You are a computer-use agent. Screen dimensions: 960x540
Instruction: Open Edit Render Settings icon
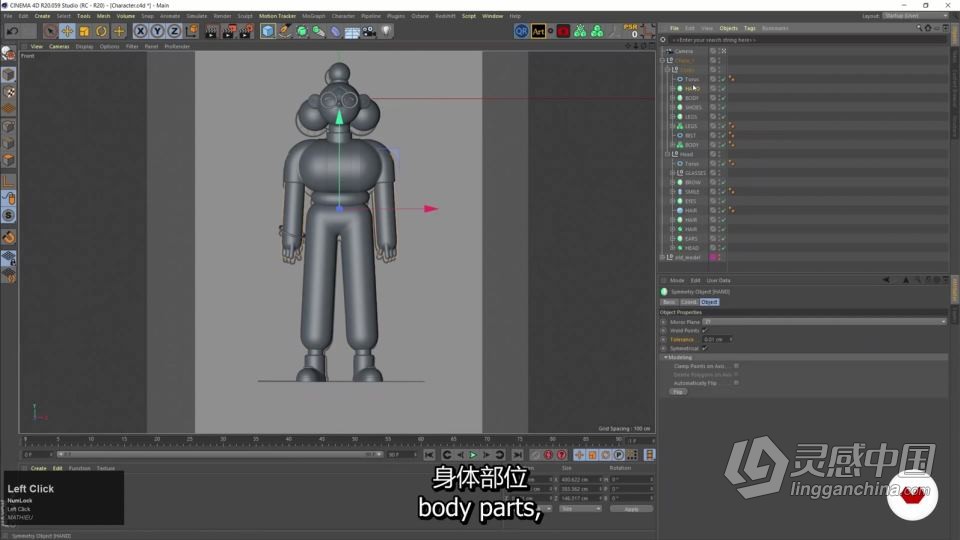tap(246, 31)
